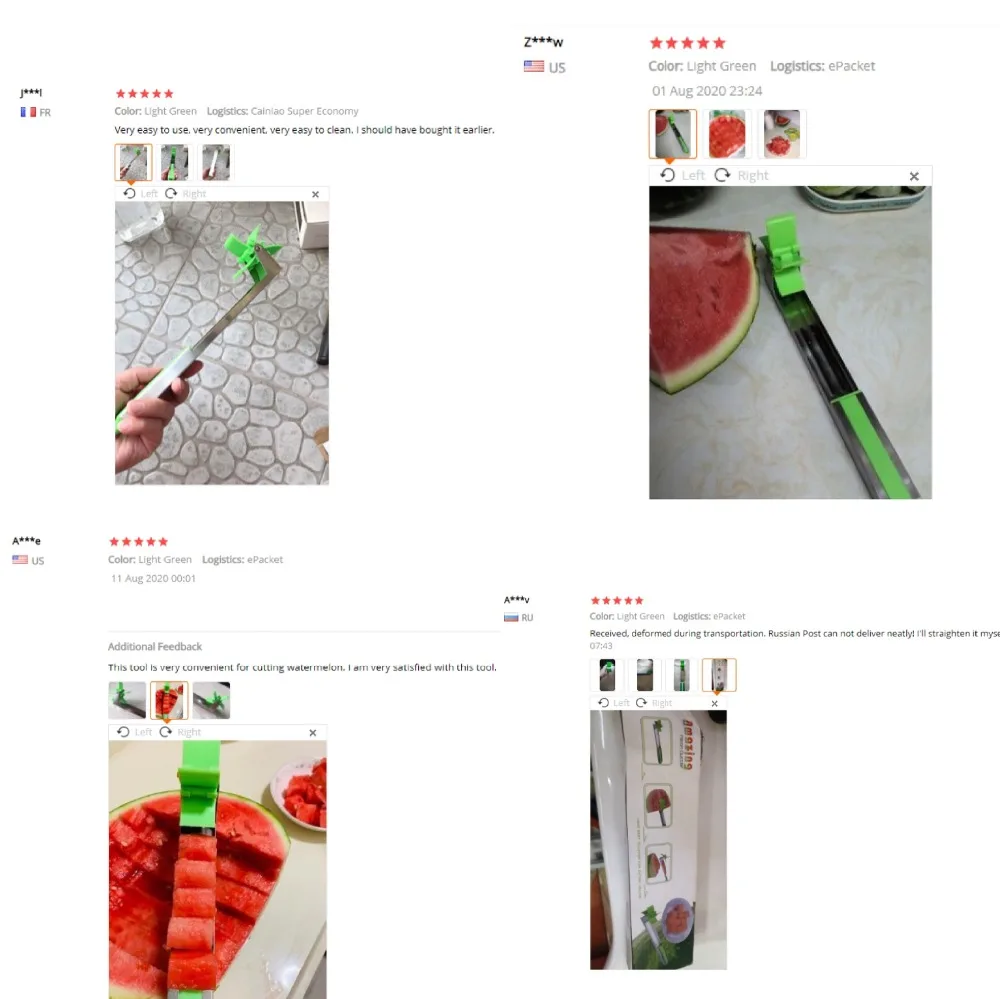Open A***e's third review thumbnail
The height and width of the screenshot is (999, 1000).
(x=211, y=700)
